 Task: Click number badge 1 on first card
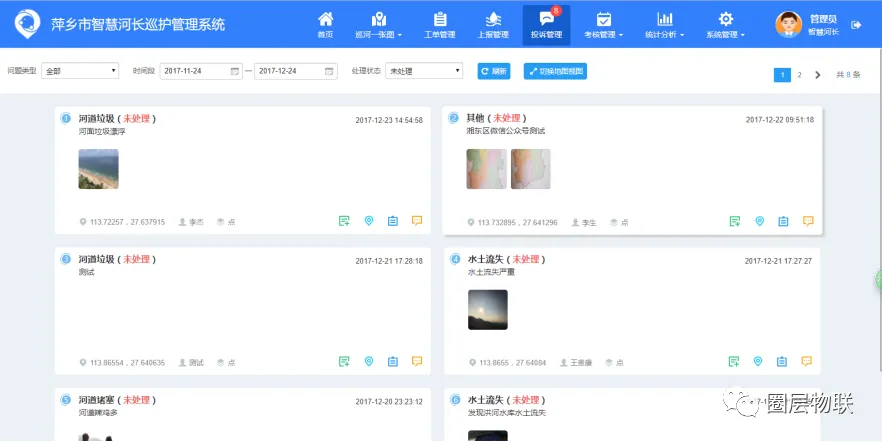66,119
